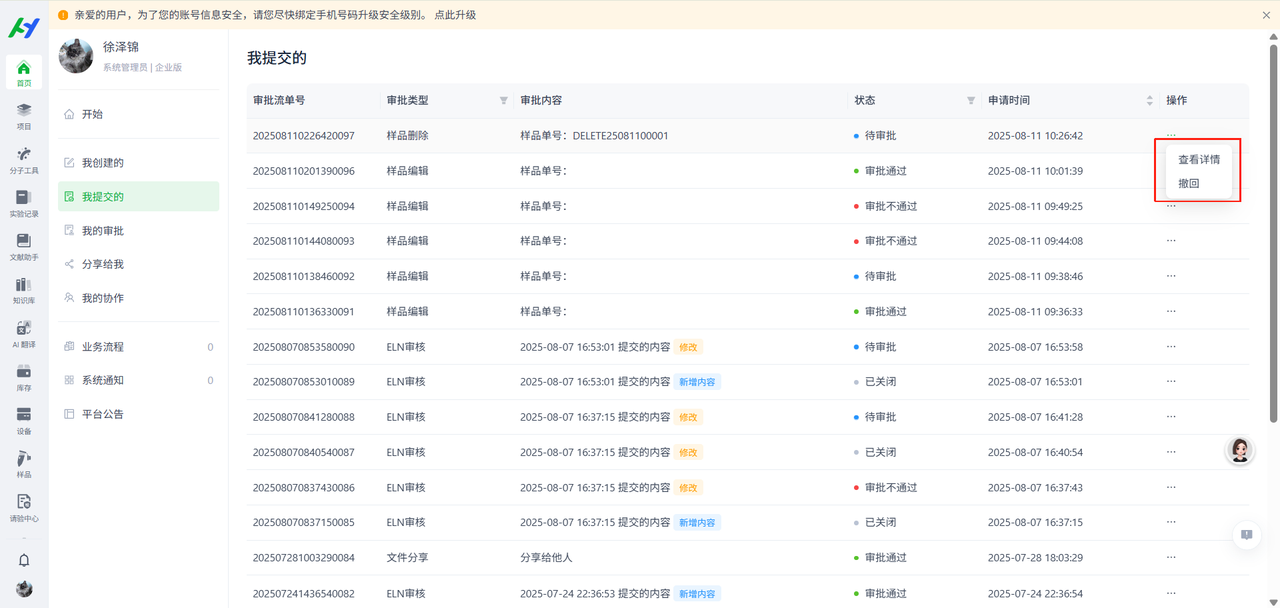The image size is (1280, 608).
Task: Open the 库存 inventory icon
Action: point(24,376)
